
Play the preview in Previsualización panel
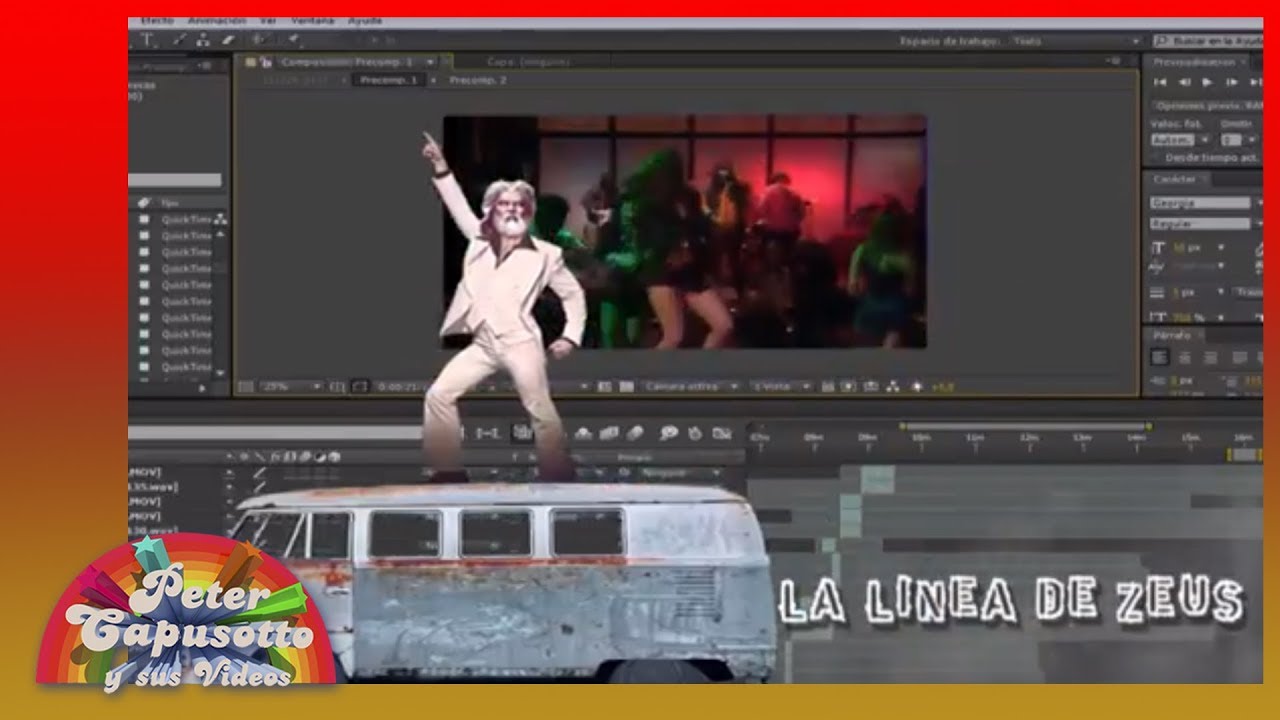coord(1207,82)
